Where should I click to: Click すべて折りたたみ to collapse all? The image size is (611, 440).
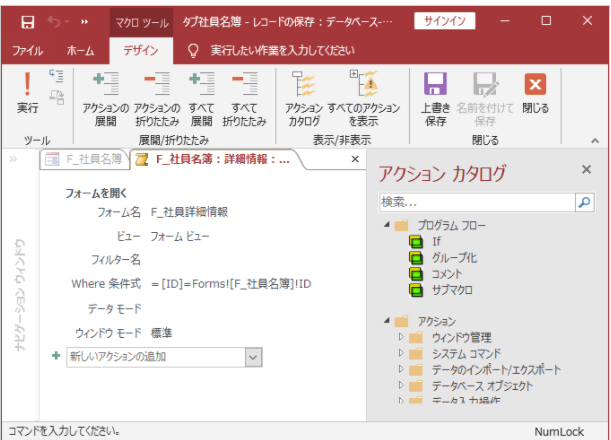[x=244, y=99]
